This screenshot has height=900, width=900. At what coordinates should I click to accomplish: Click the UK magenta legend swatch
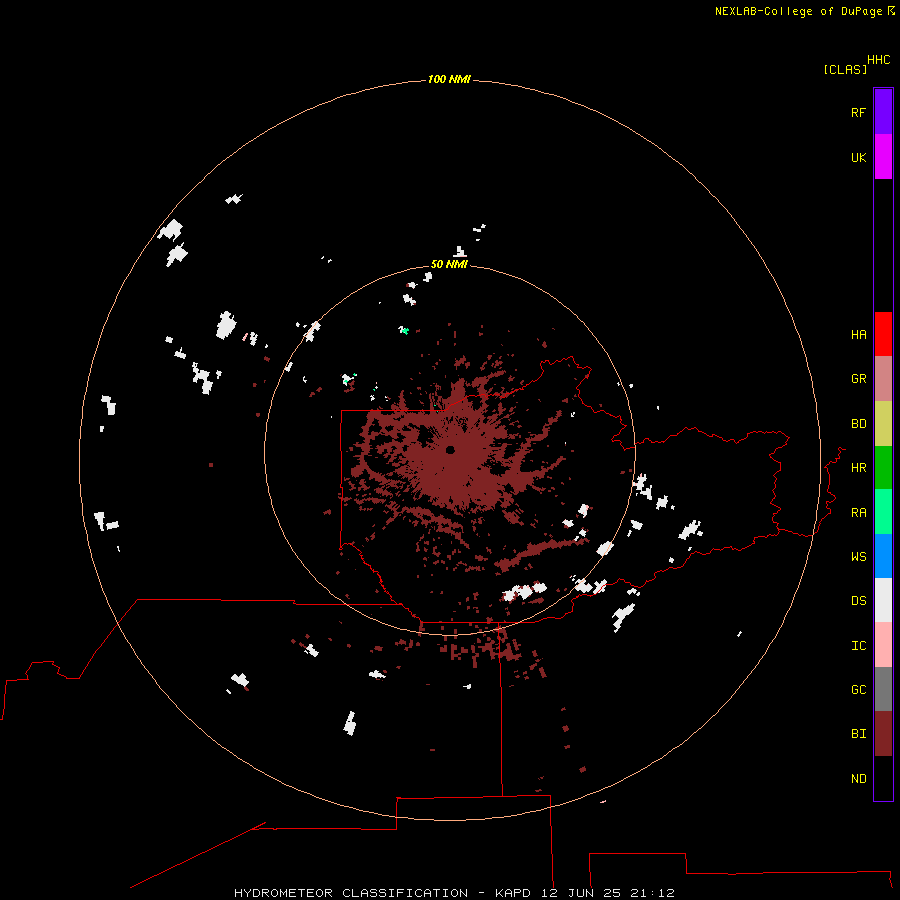click(x=883, y=157)
